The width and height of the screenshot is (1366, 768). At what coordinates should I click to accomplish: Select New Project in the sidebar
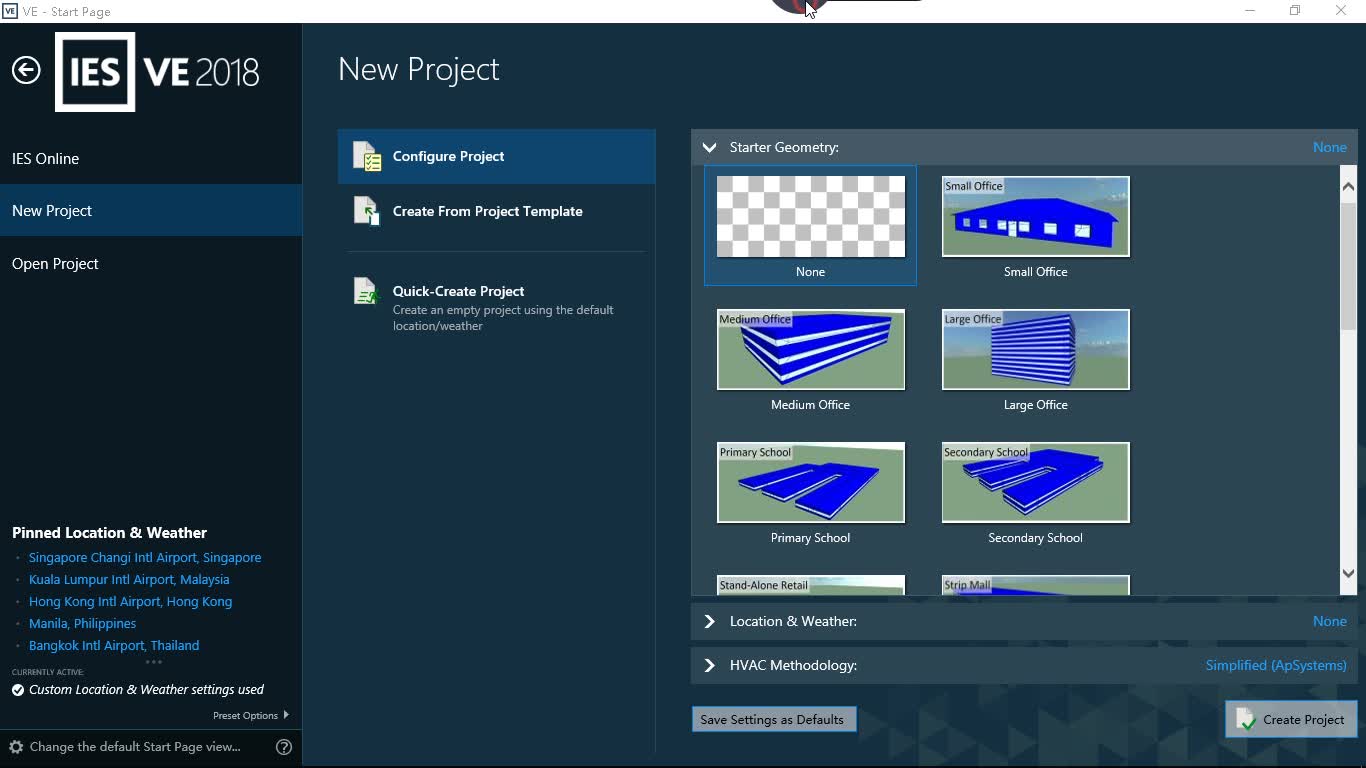click(x=151, y=211)
